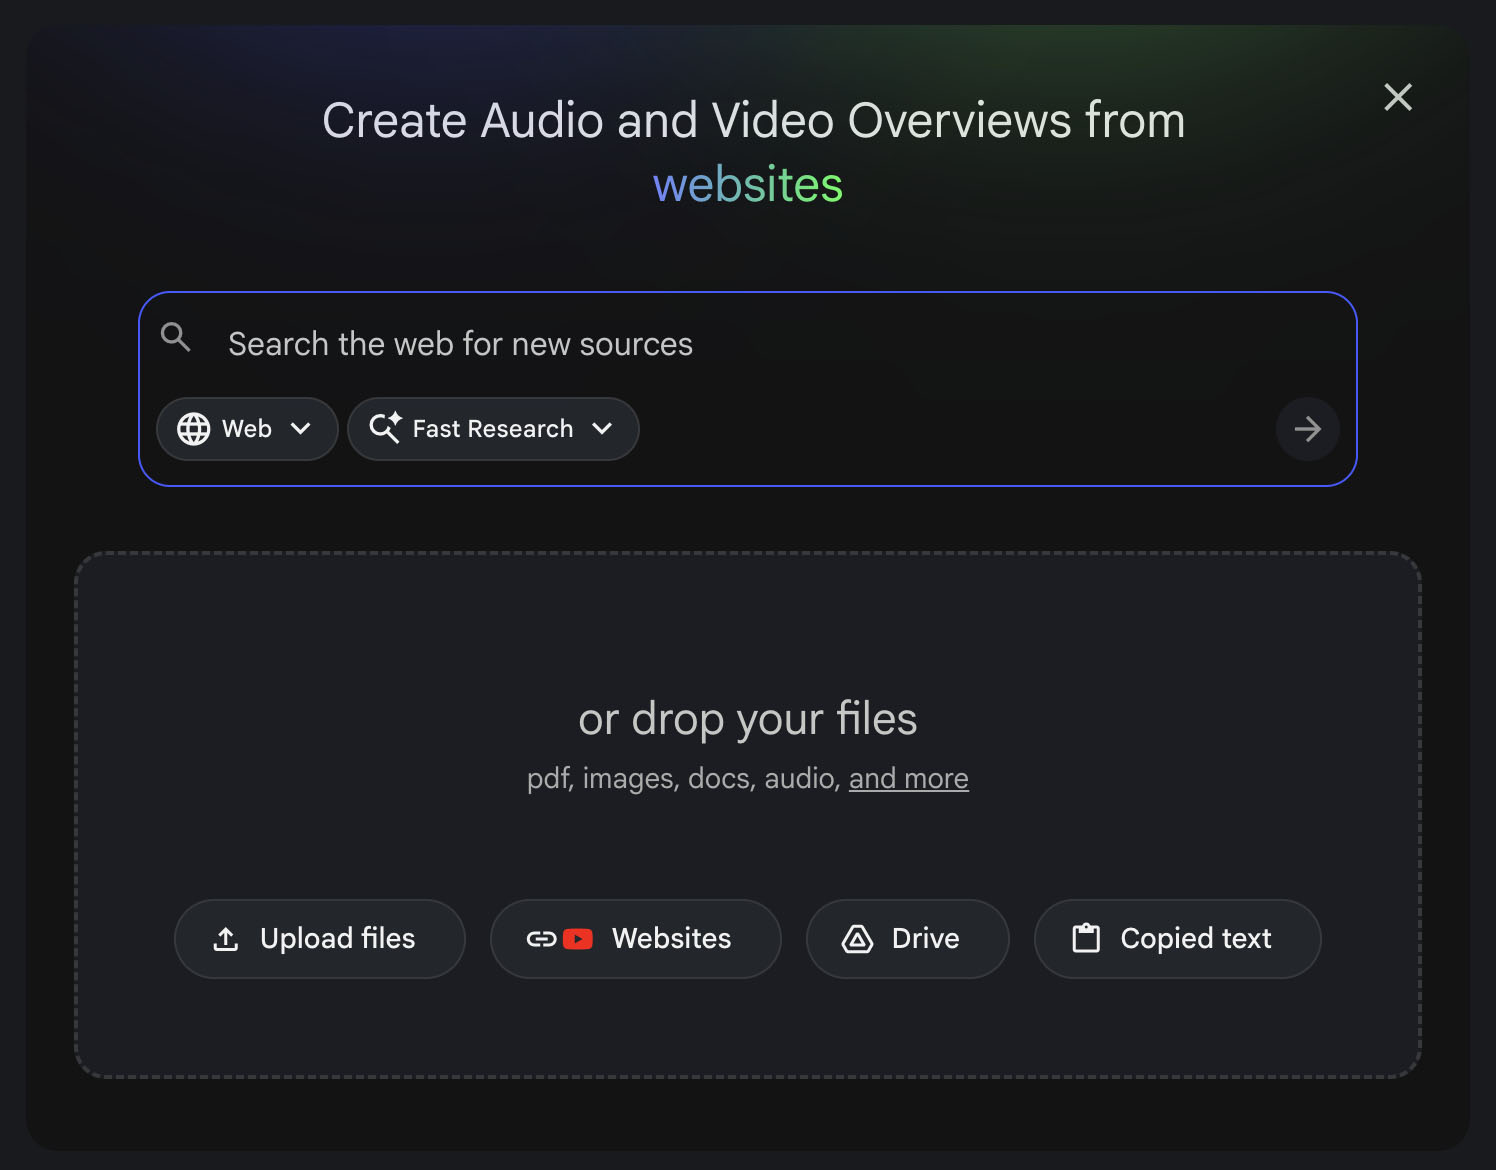The height and width of the screenshot is (1170, 1496).
Task: Click the upload arrow icon
Action: (226, 939)
